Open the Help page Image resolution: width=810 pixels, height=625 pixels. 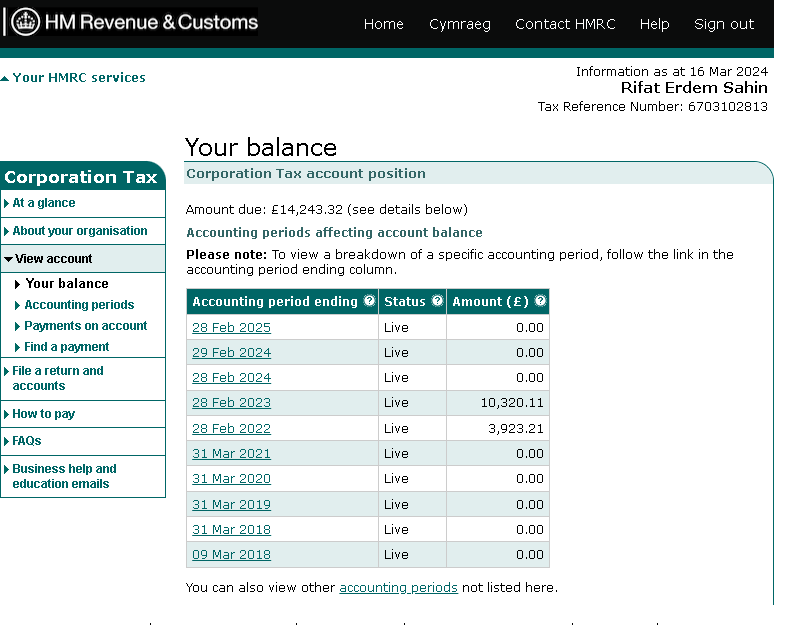[655, 24]
